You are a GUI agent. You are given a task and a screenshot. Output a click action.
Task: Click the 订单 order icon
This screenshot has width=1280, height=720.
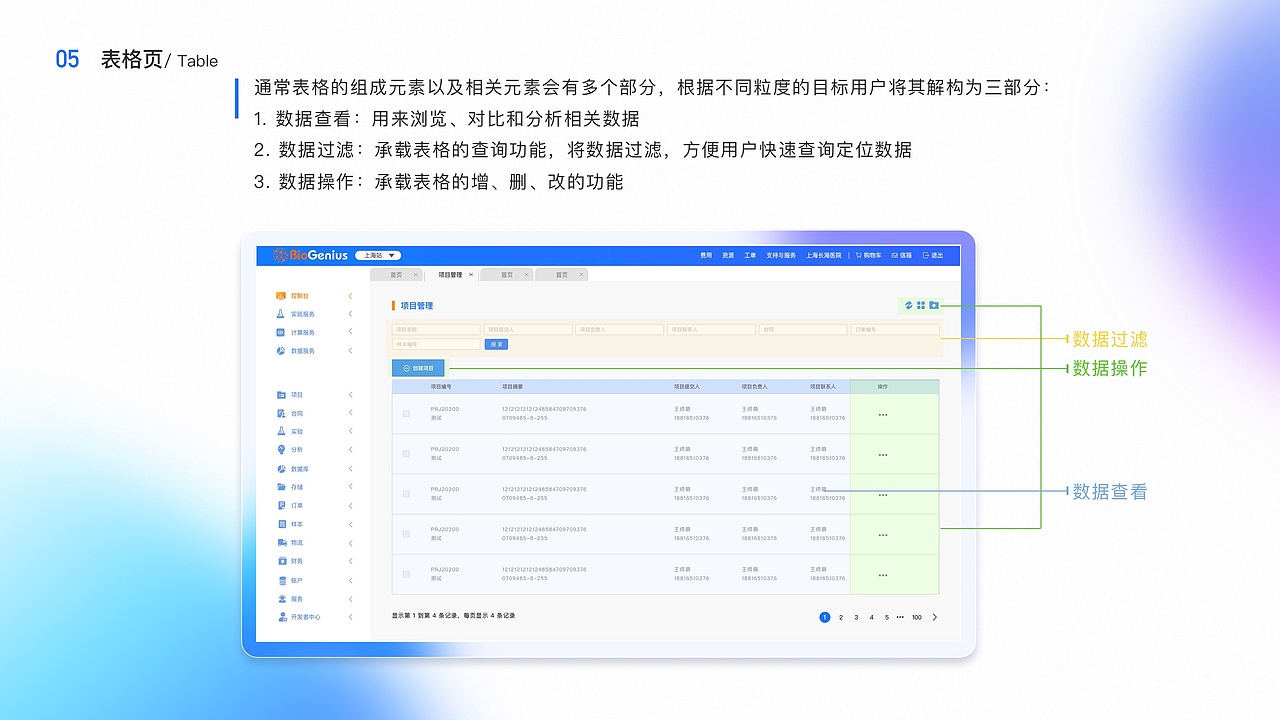(282, 506)
